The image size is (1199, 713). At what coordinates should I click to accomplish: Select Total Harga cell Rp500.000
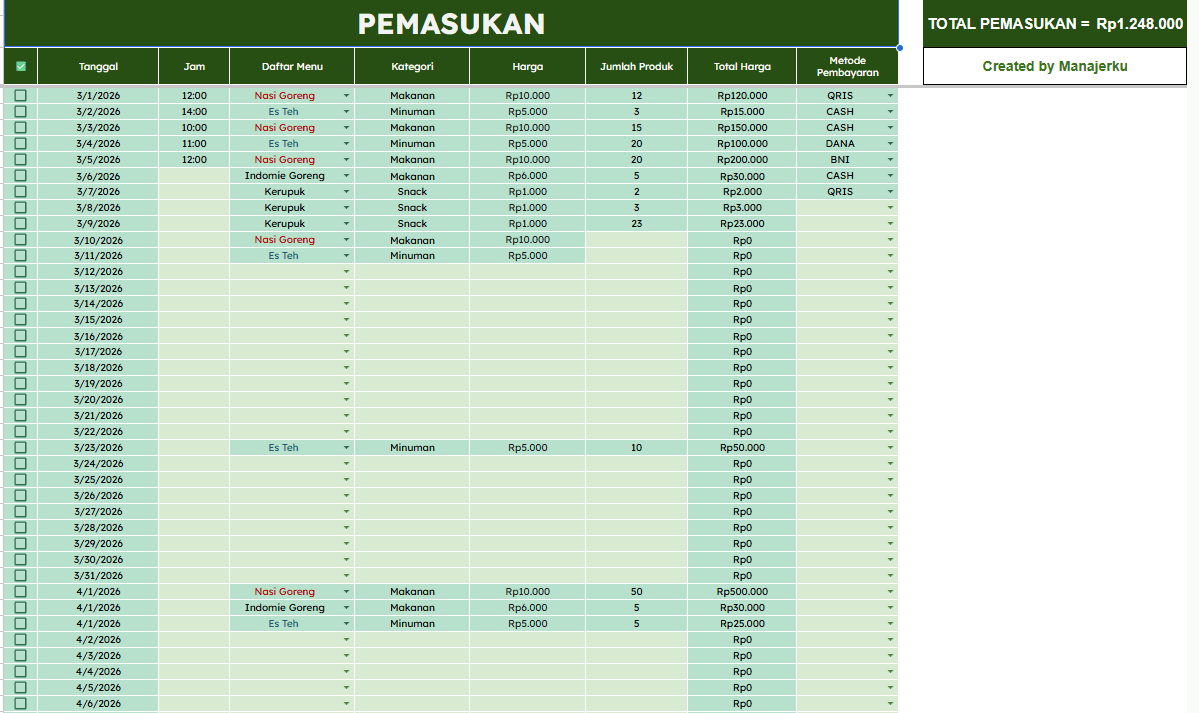coord(742,591)
